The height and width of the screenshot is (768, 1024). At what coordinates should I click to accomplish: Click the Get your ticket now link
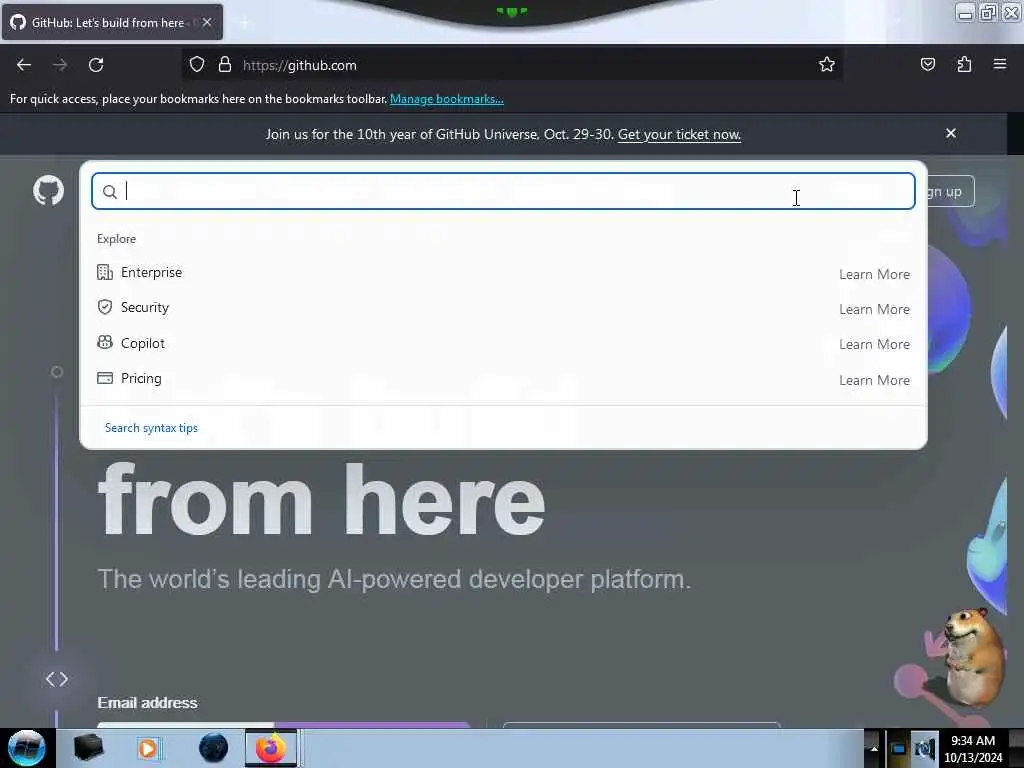coord(679,135)
